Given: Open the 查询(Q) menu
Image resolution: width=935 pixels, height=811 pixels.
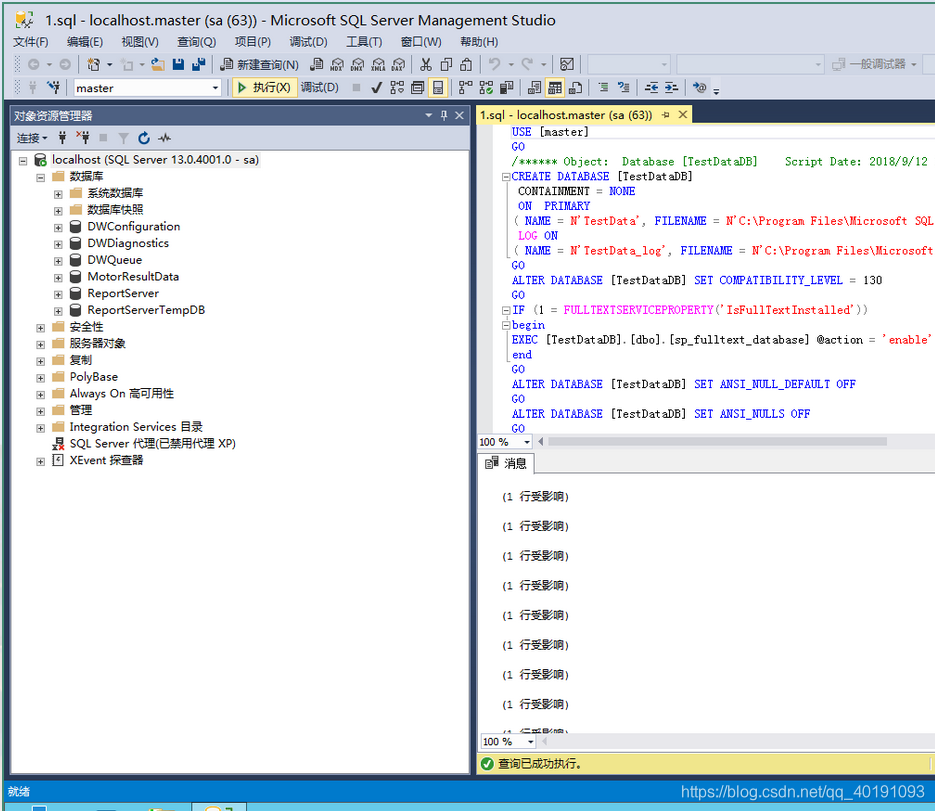Looking at the screenshot, I should click(196, 41).
